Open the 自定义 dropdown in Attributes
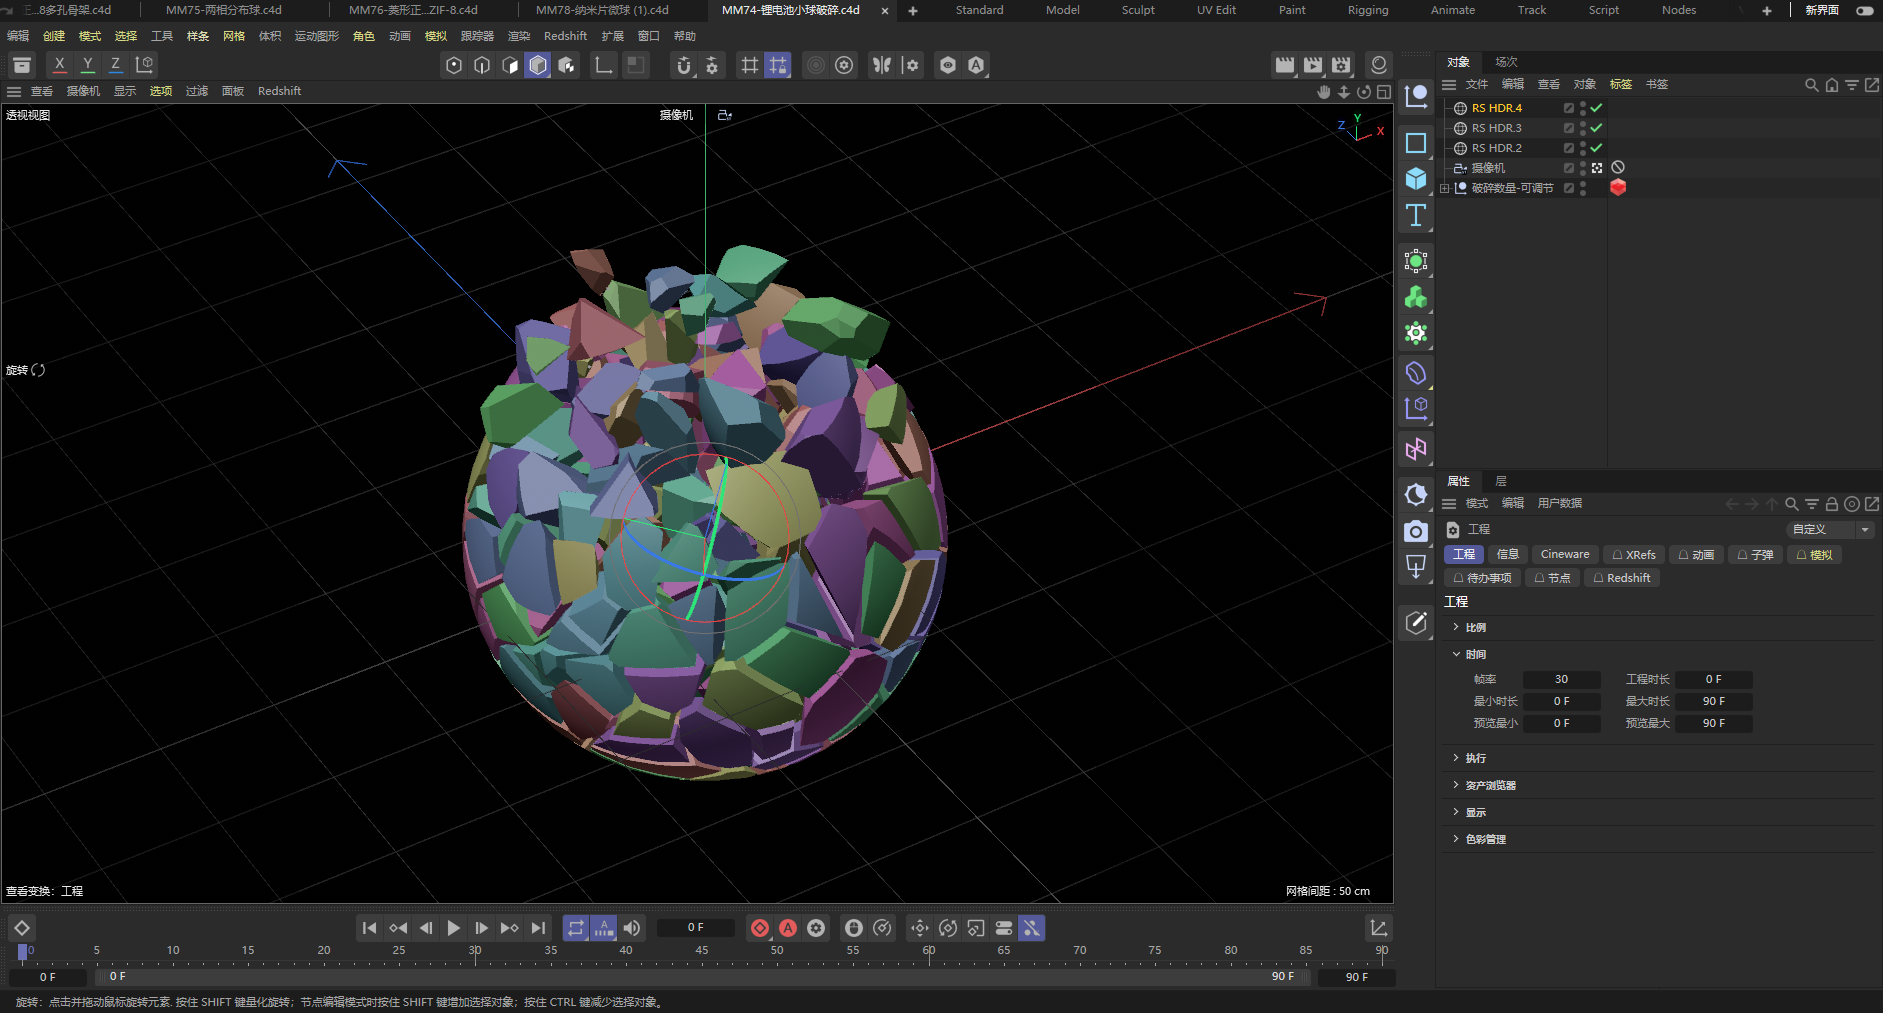The width and height of the screenshot is (1883, 1013). pos(1830,529)
